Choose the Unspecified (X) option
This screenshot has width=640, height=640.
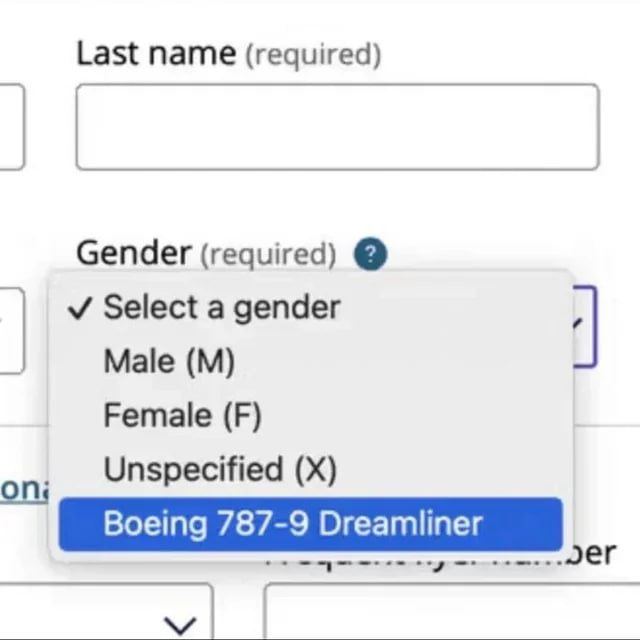[311, 469]
